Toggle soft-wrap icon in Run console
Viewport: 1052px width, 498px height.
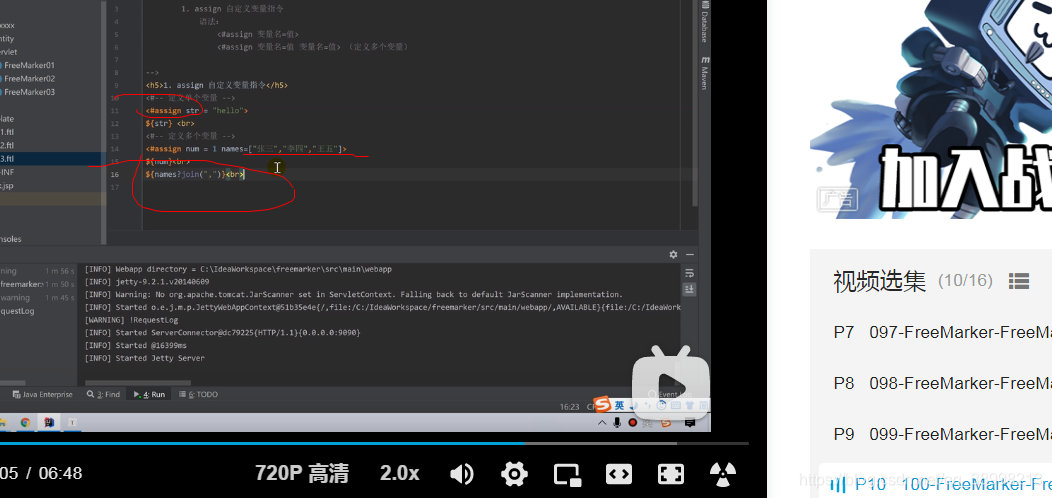click(689, 273)
